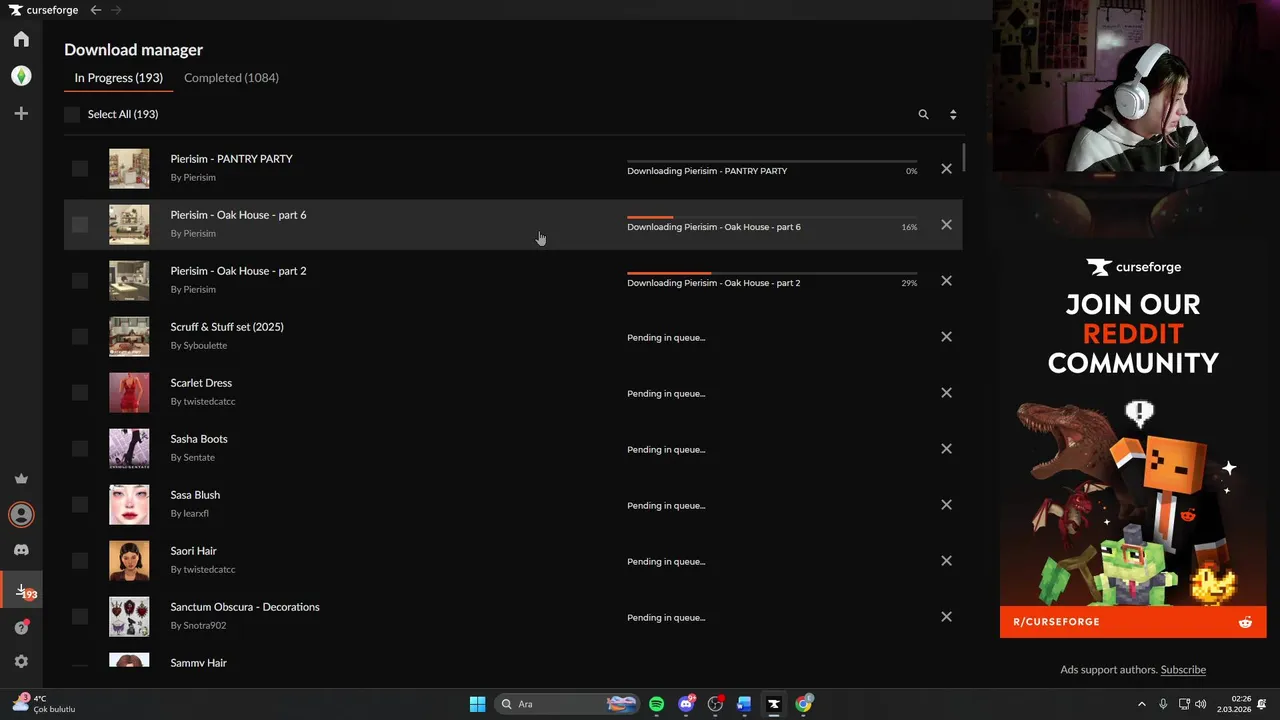Open the premium crown icon in sidebar
Image resolution: width=1280 pixels, height=720 pixels.
(x=21, y=479)
